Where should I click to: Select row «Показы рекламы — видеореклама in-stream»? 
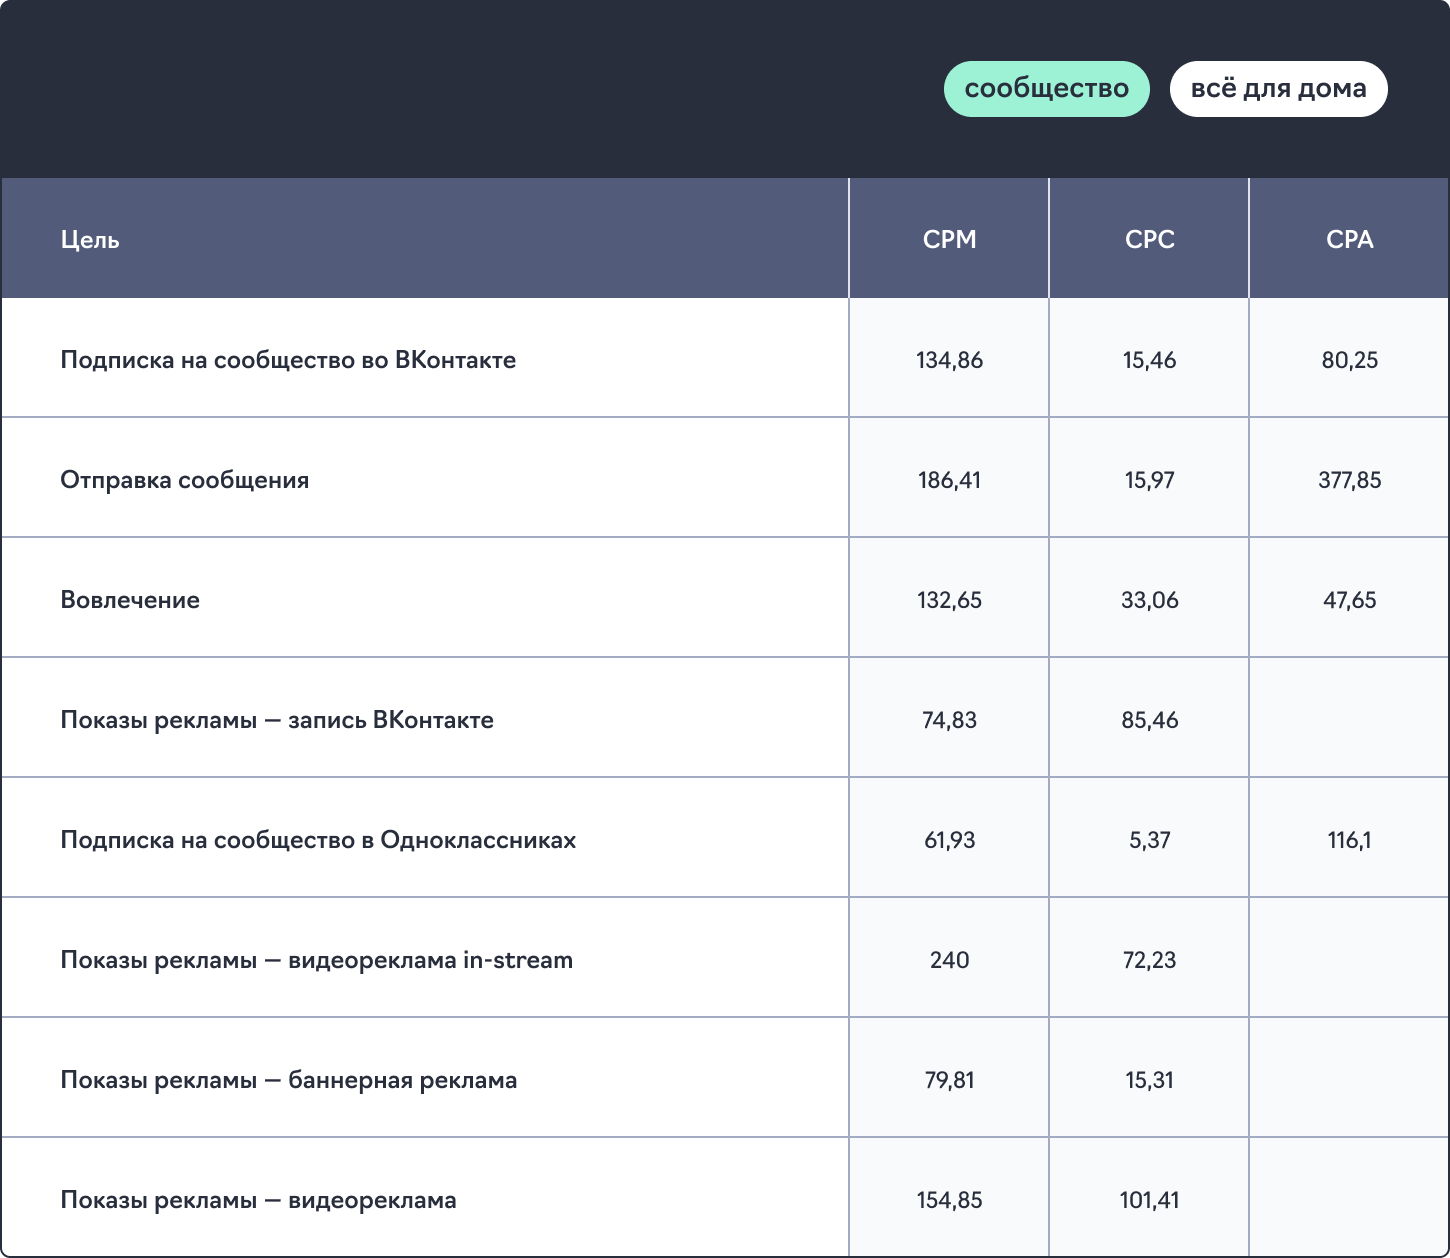click(316, 960)
